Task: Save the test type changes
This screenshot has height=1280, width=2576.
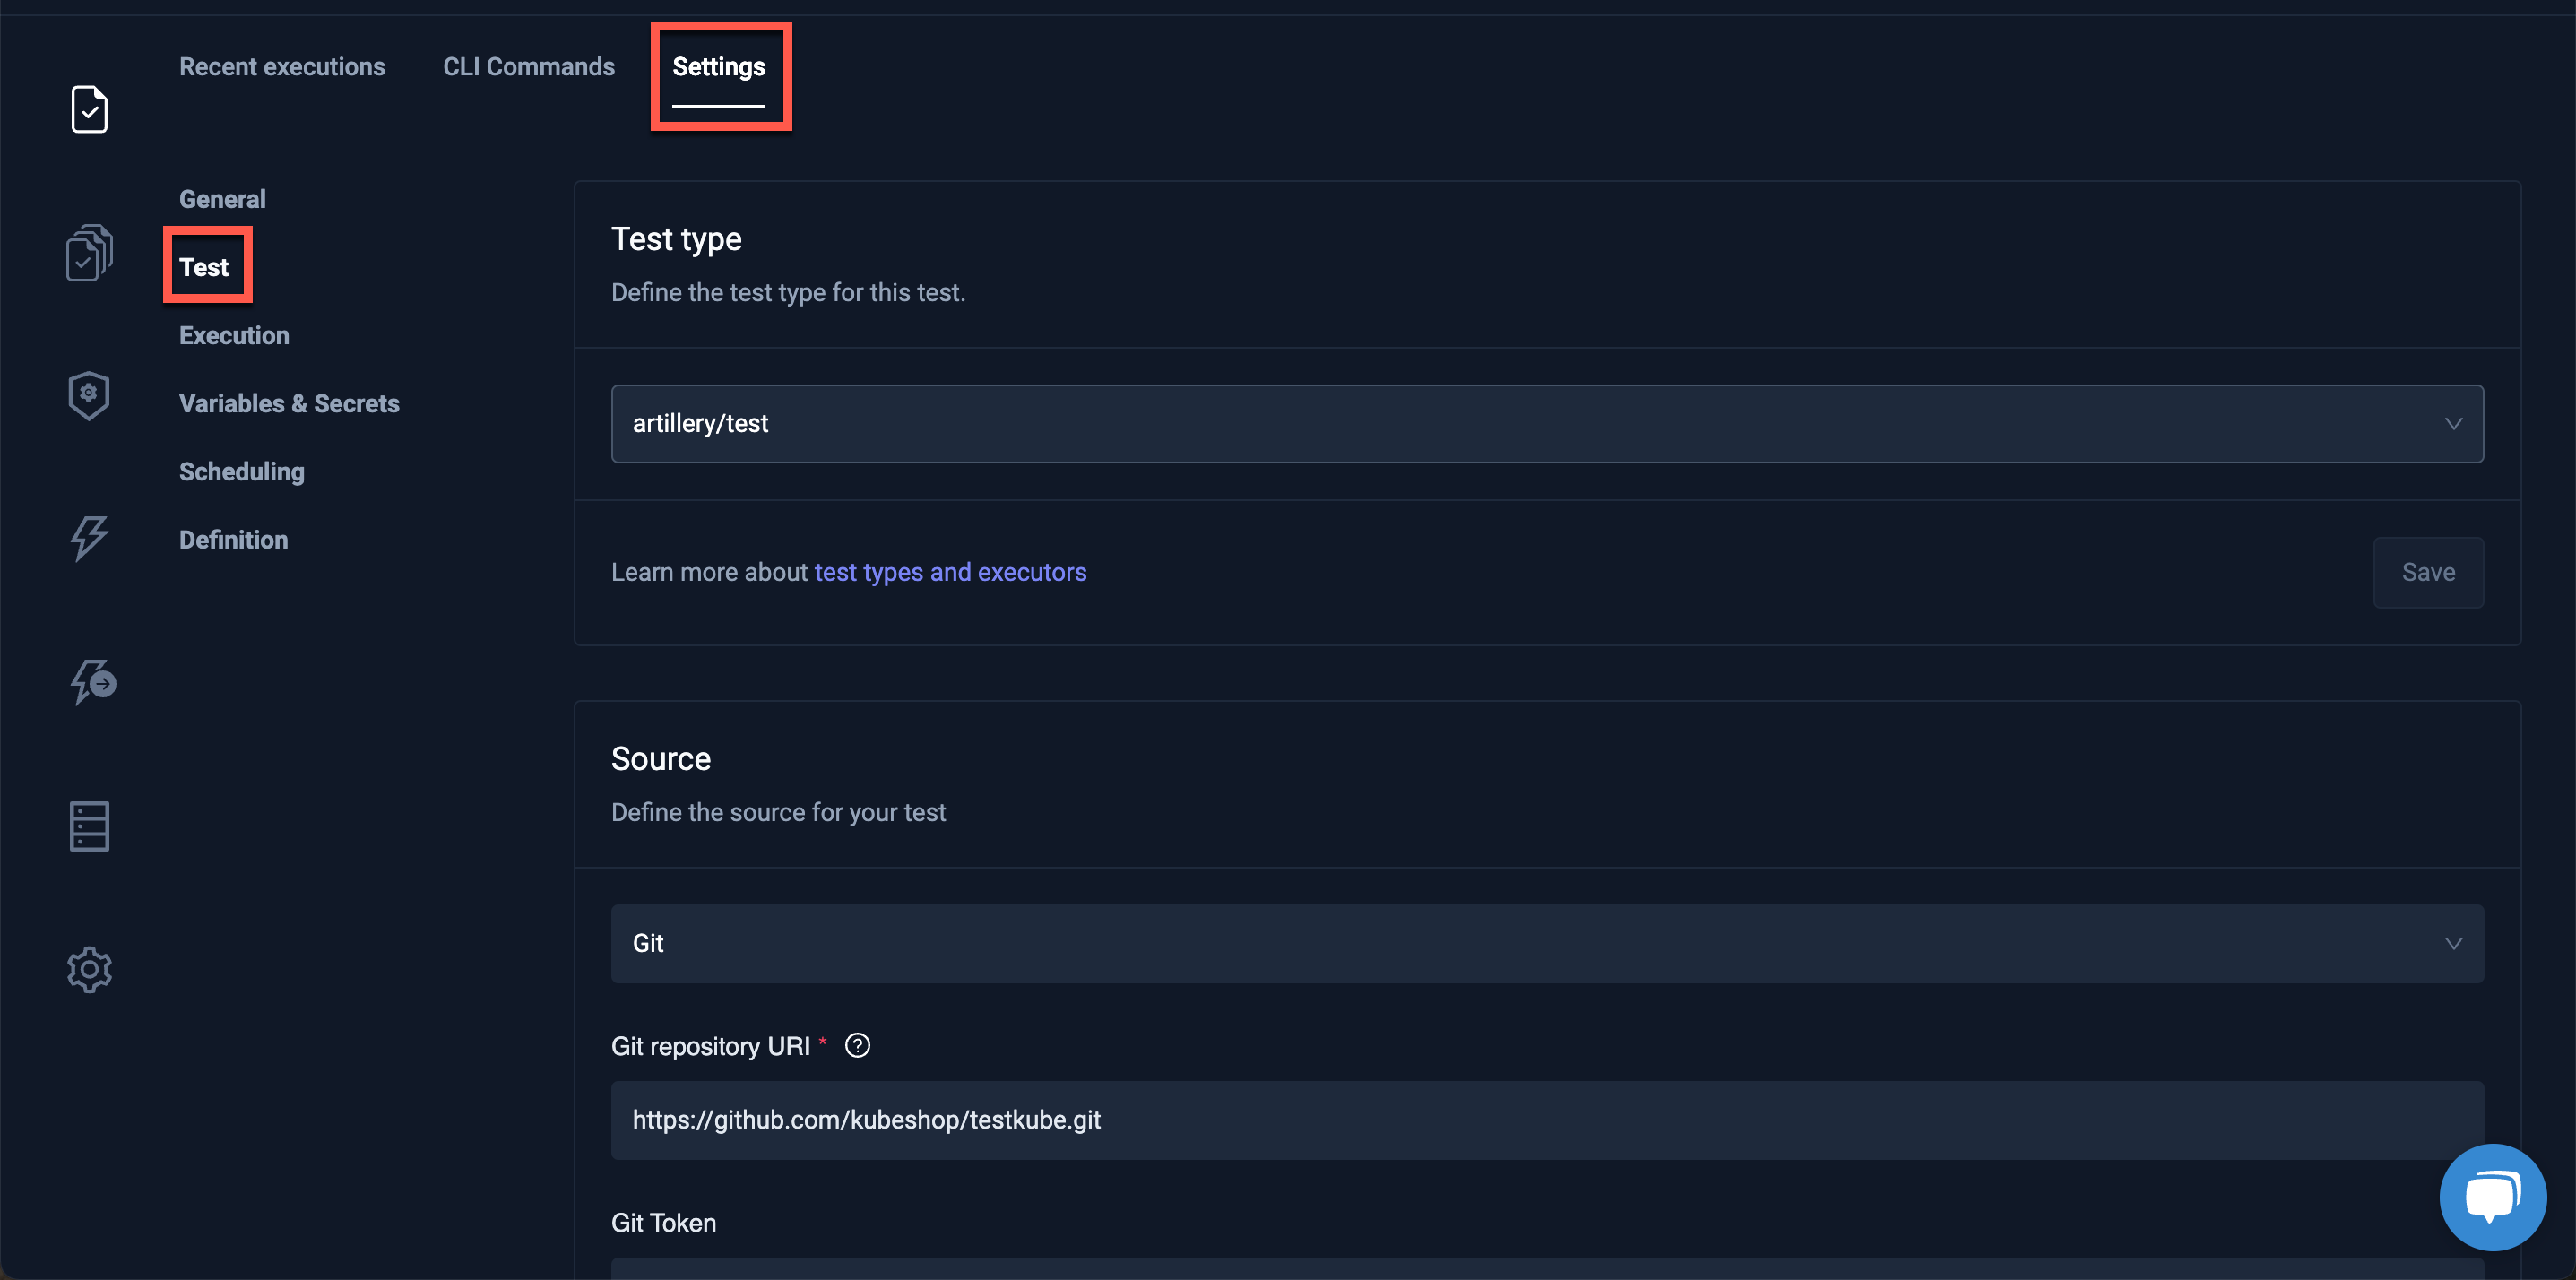Action: [2428, 572]
